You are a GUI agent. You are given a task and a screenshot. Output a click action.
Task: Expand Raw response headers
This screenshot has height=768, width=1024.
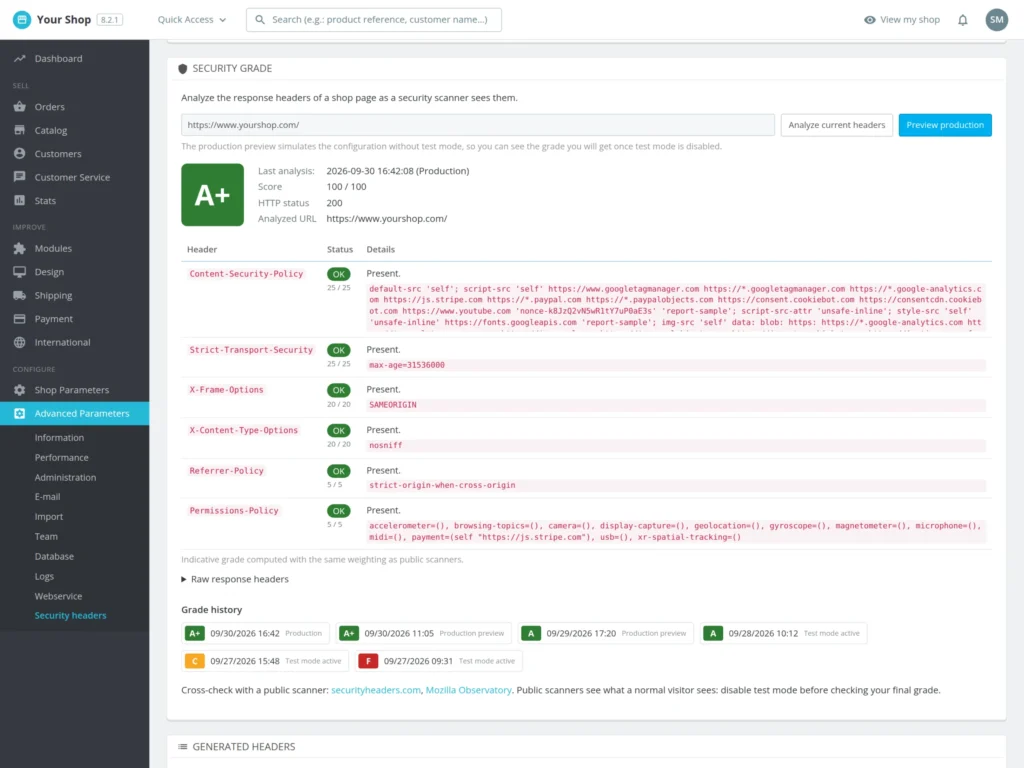[234, 579]
